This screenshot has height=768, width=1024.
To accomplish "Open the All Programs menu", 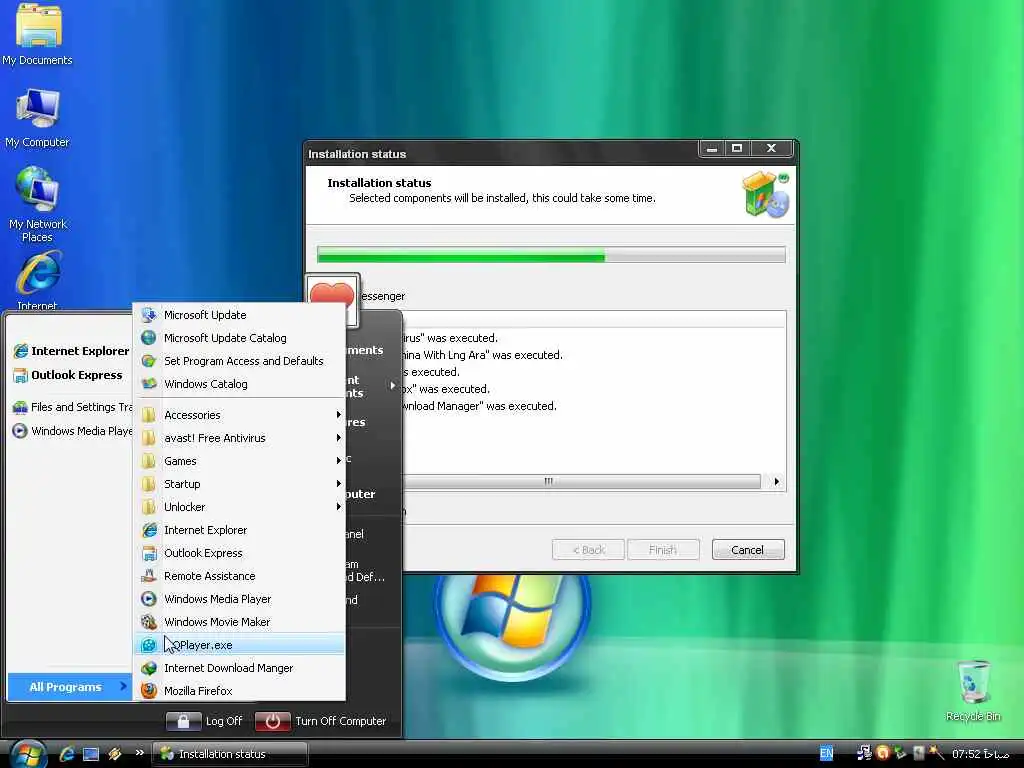I will click(x=70, y=686).
